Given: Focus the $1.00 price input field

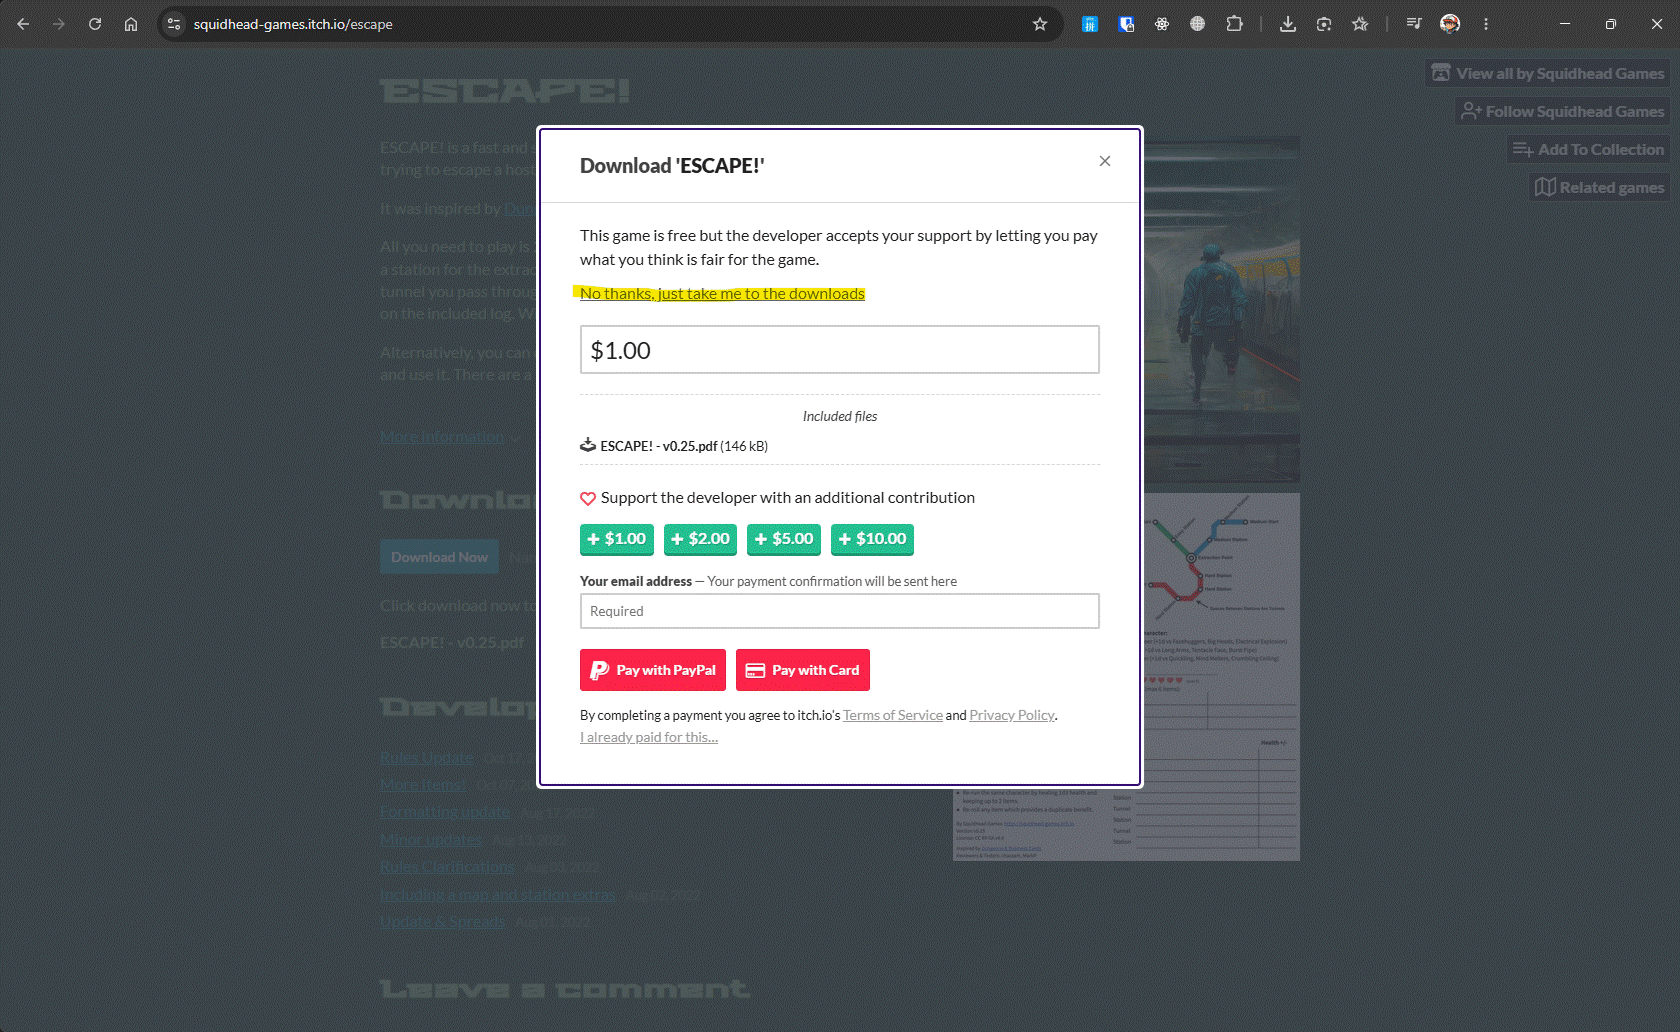Looking at the screenshot, I should point(840,350).
